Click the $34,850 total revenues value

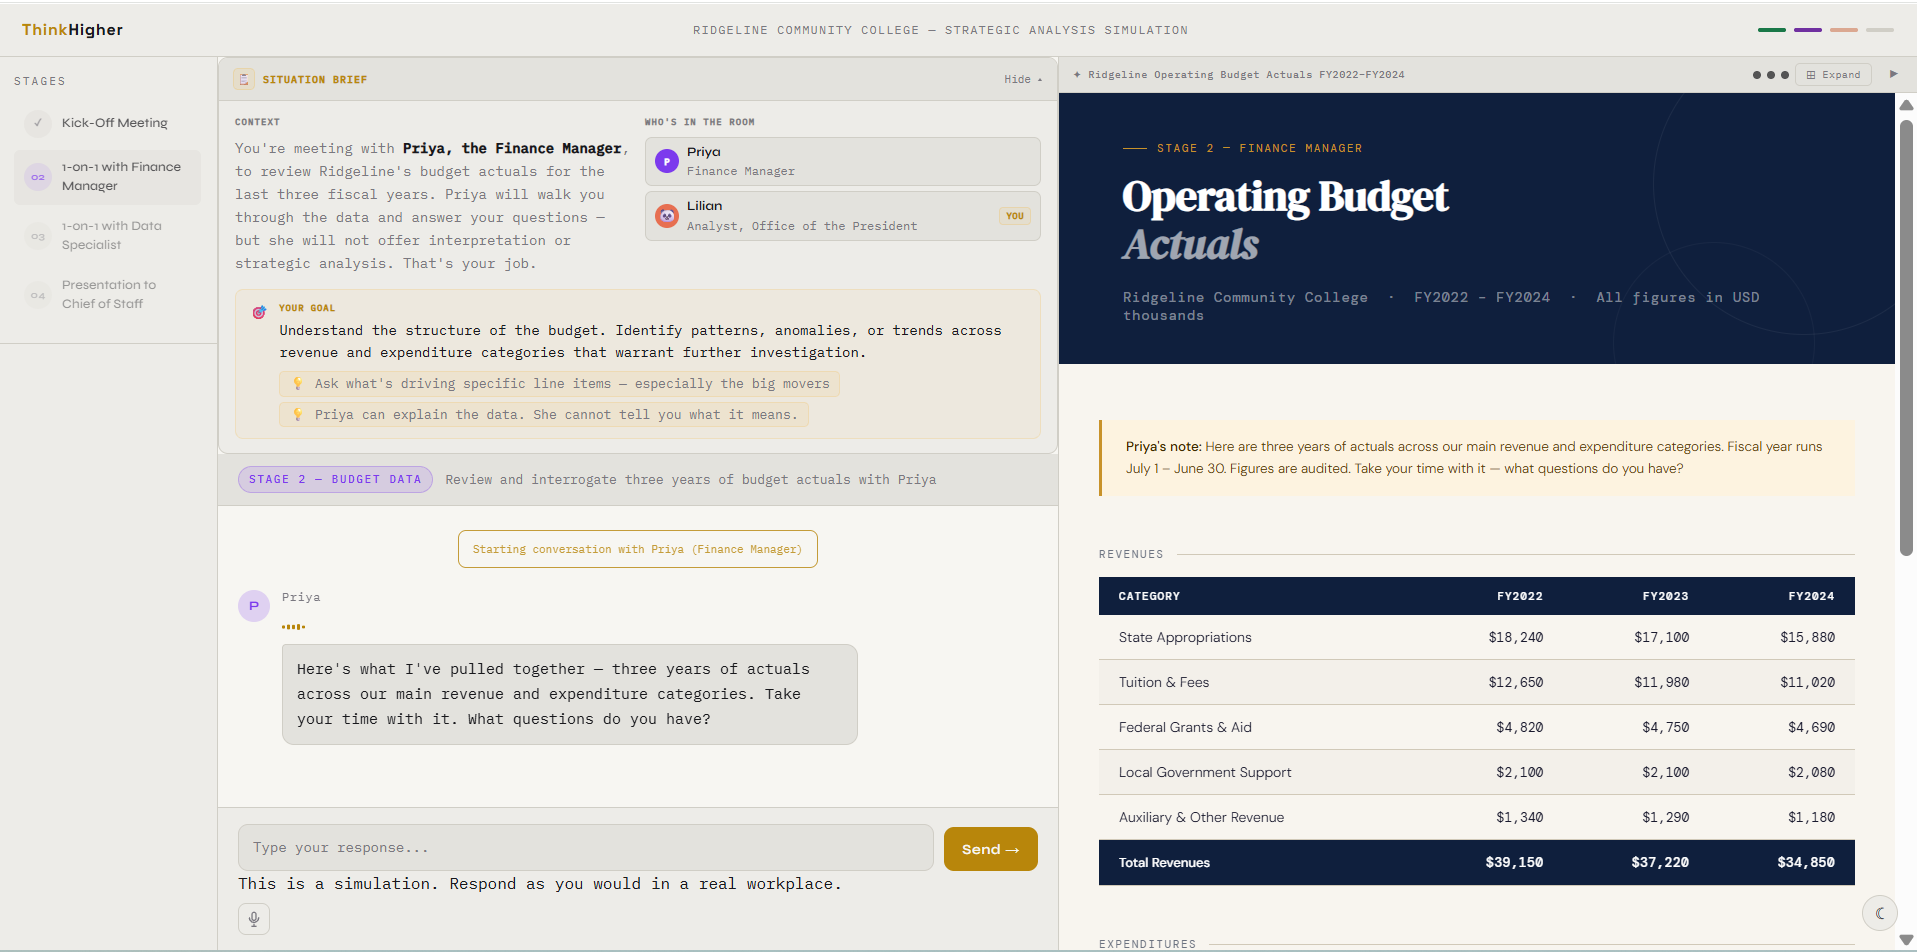(x=1806, y=862)
